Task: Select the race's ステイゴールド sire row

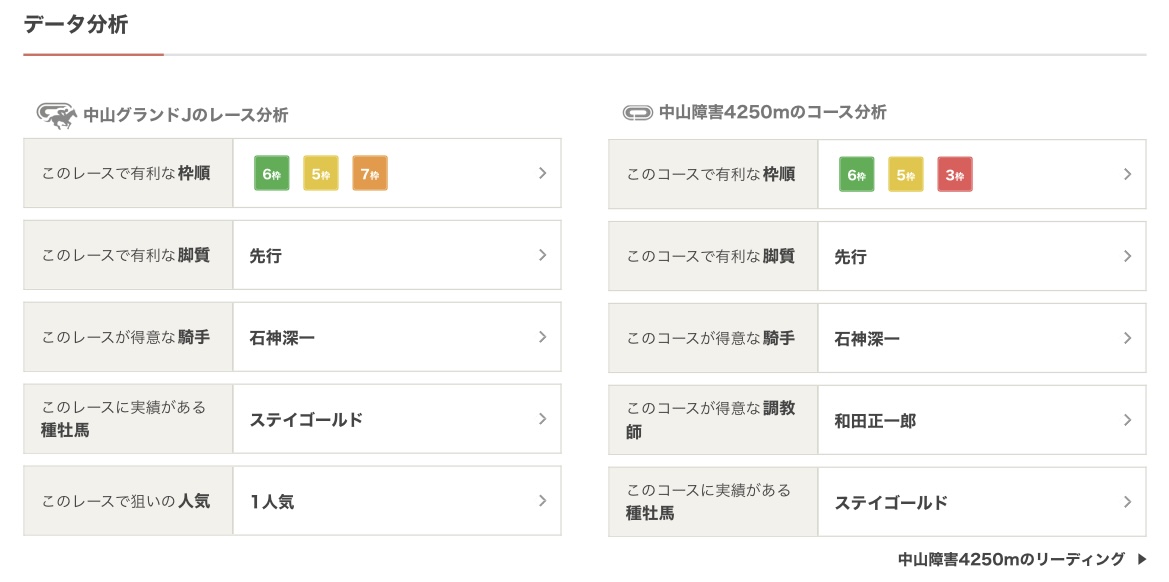Action: click(306, 420)
